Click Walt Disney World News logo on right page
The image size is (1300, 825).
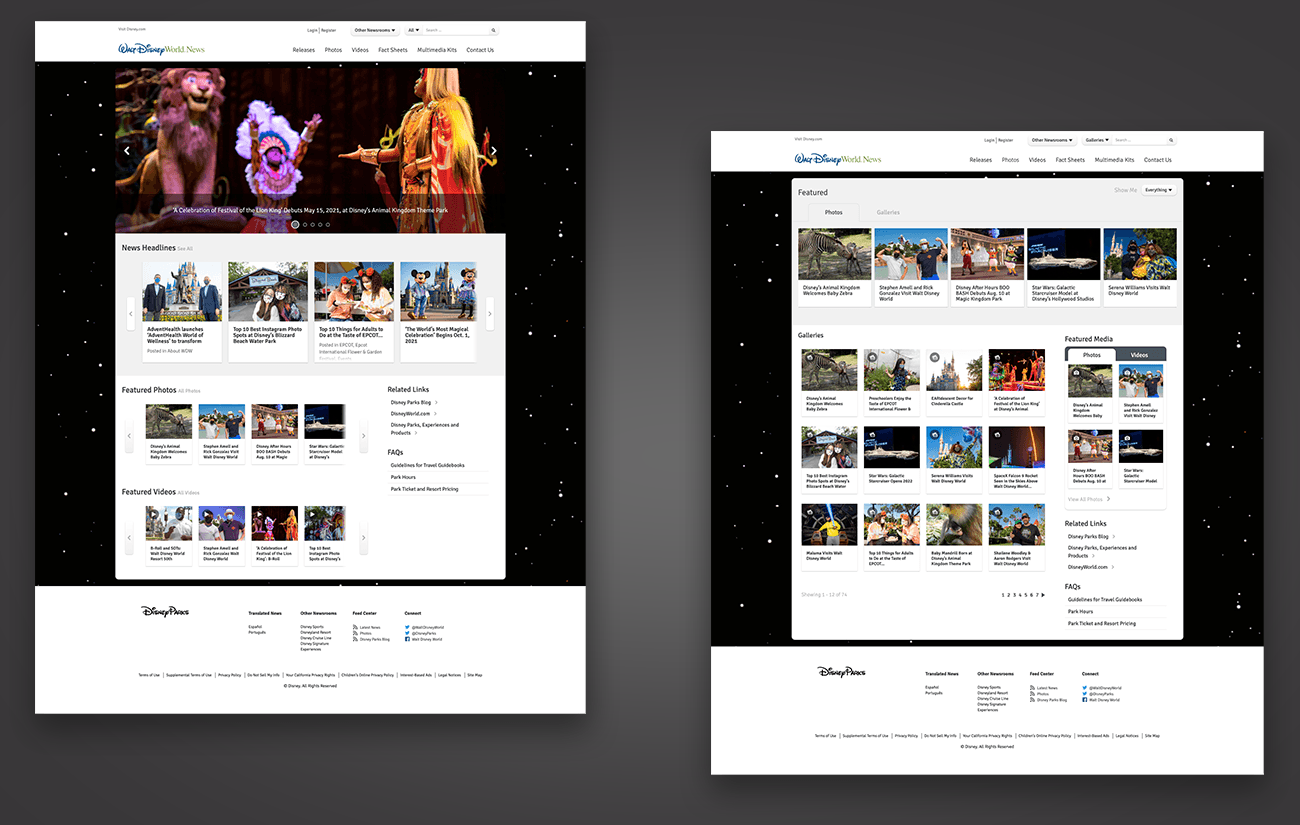[838, 159]
